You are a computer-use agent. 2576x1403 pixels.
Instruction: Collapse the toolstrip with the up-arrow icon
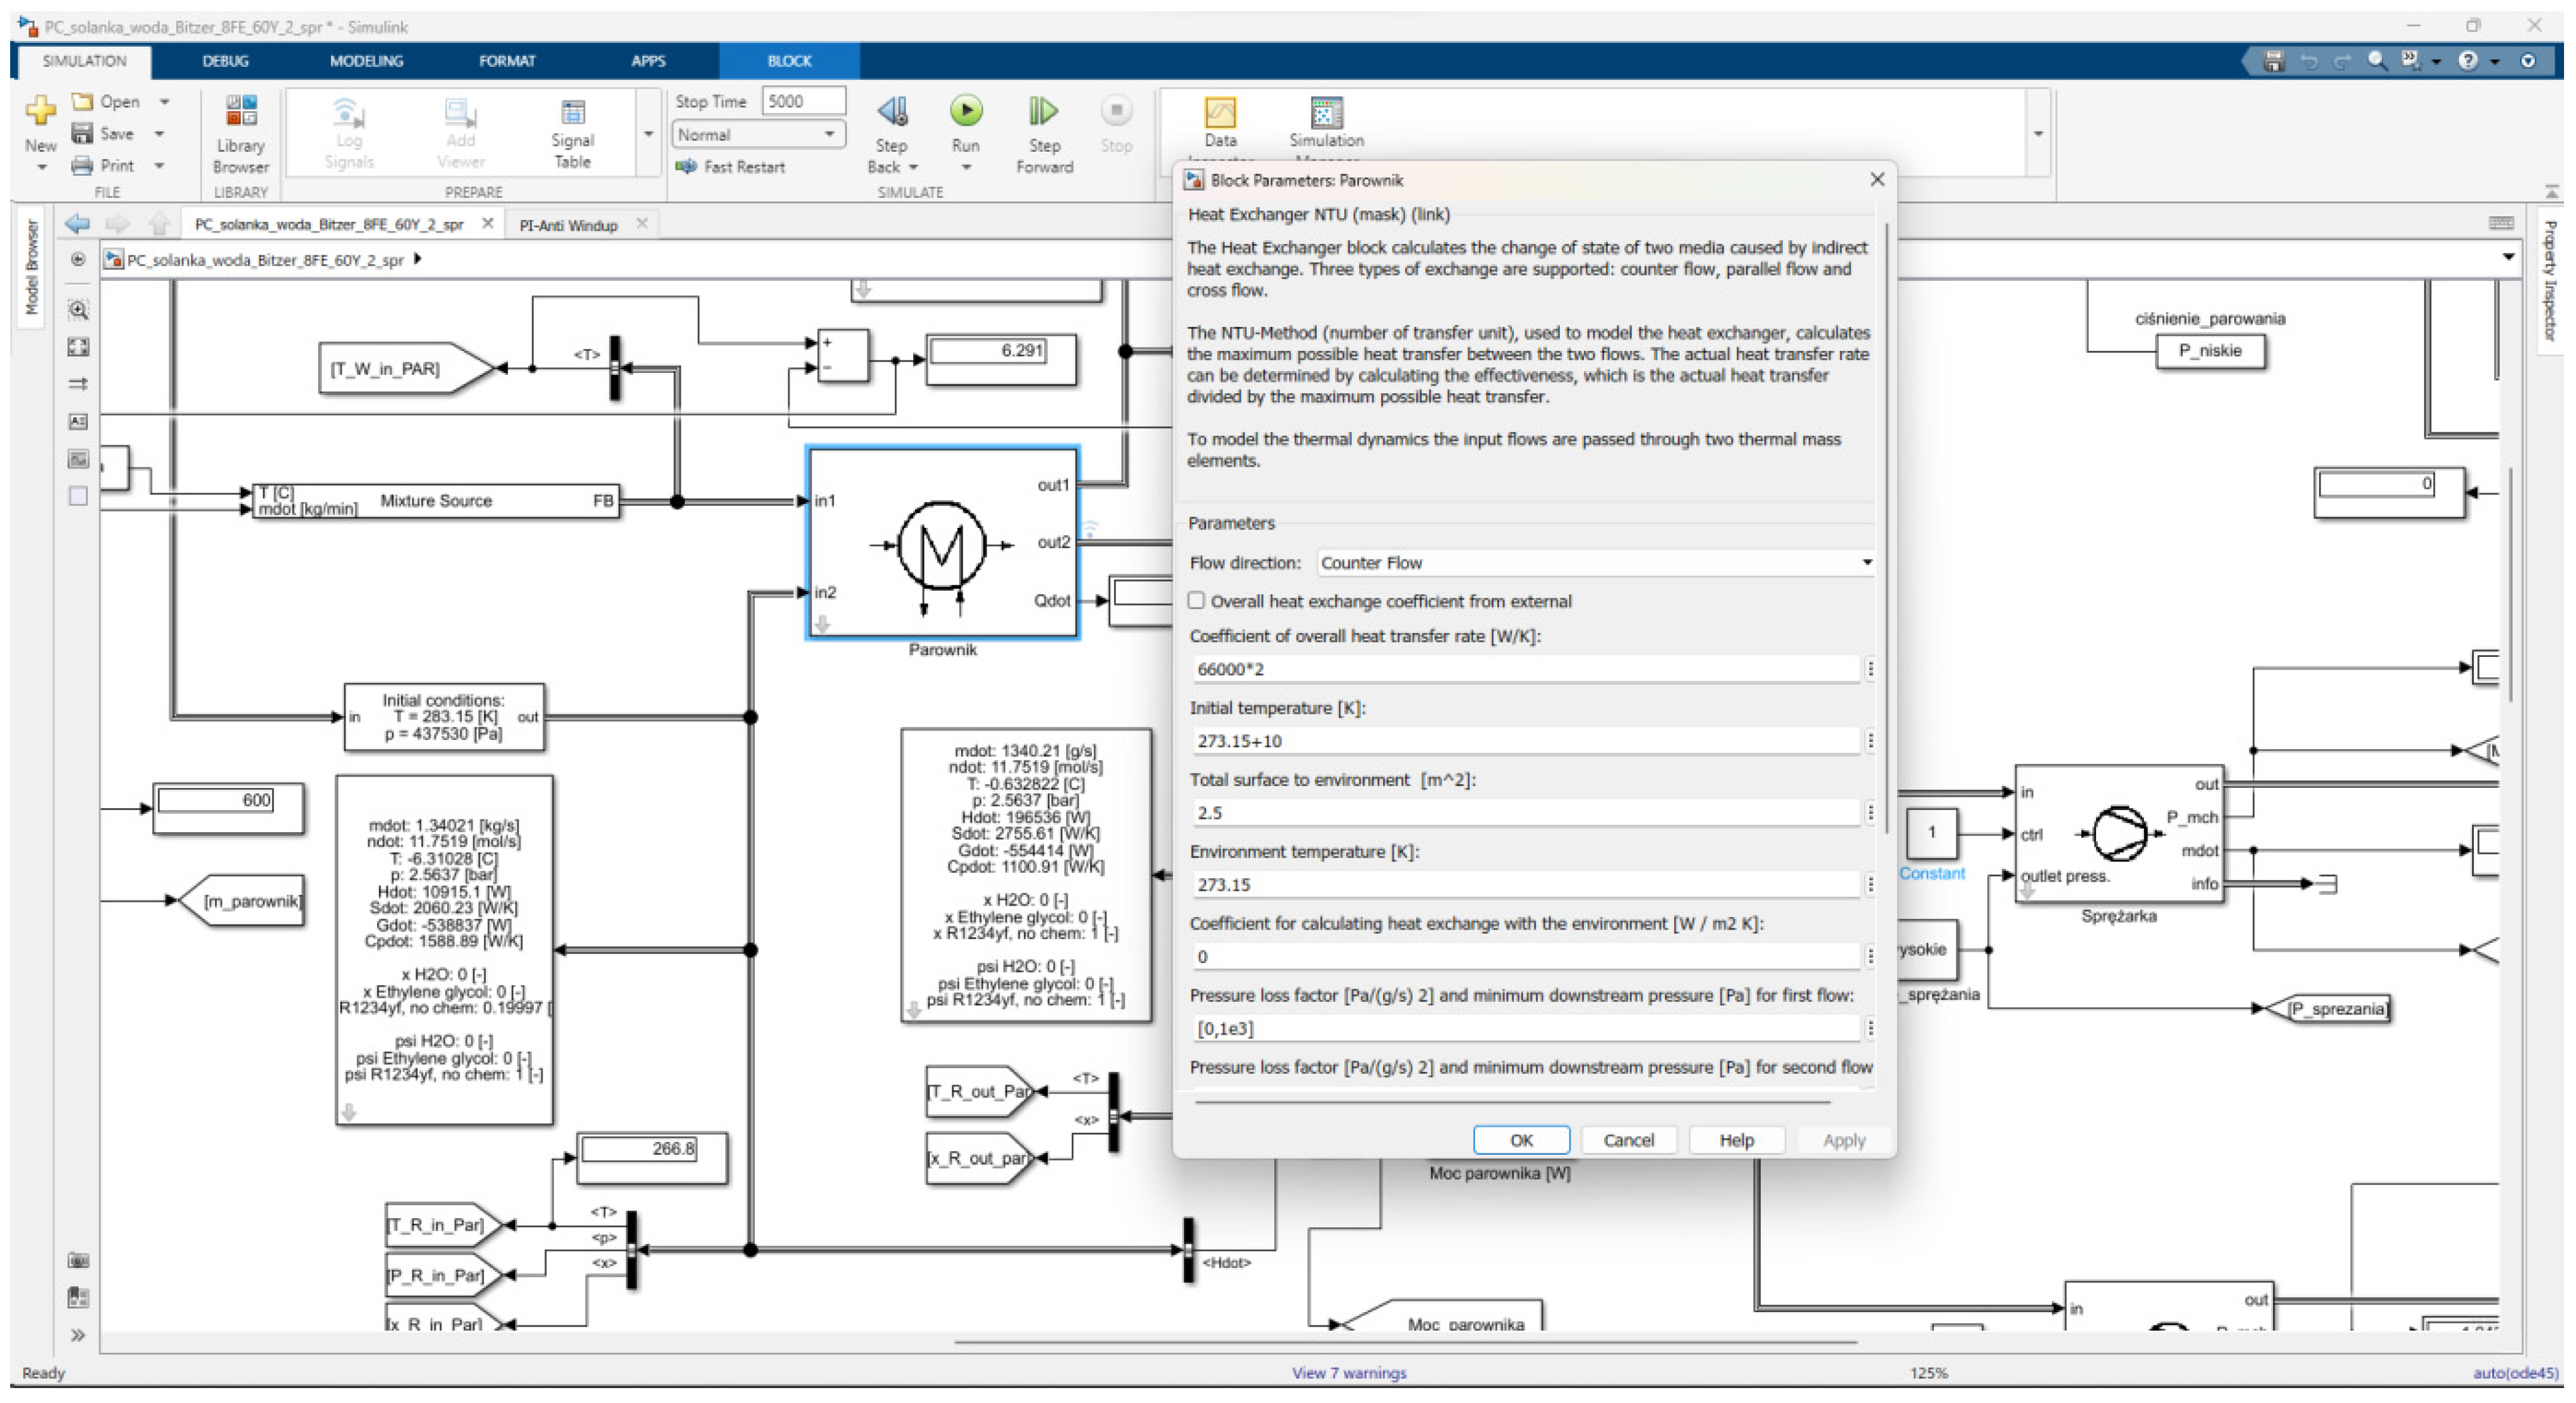point(2551,190)
